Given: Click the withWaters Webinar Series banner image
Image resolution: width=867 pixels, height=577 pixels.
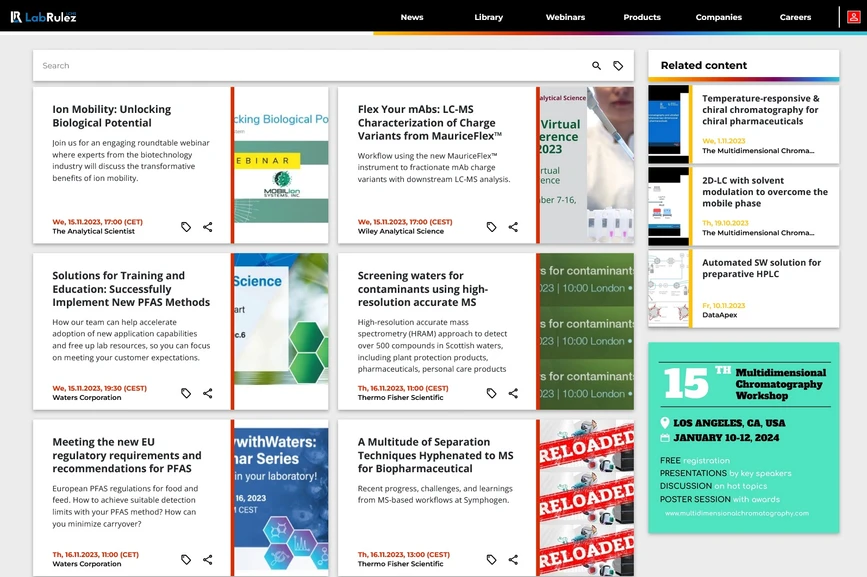Looking at the screenshot, I should click(x=281, y=497).
